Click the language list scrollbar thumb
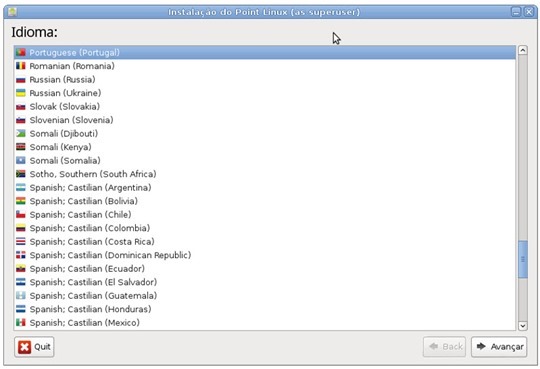 (x=522, y=259)
